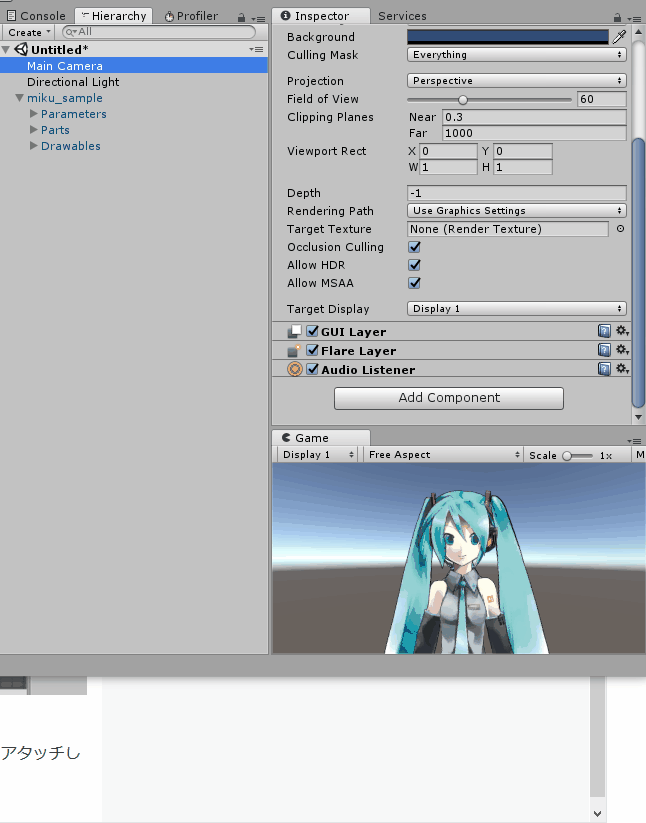Click the Depth value field
646x823 pixels.
516,193
